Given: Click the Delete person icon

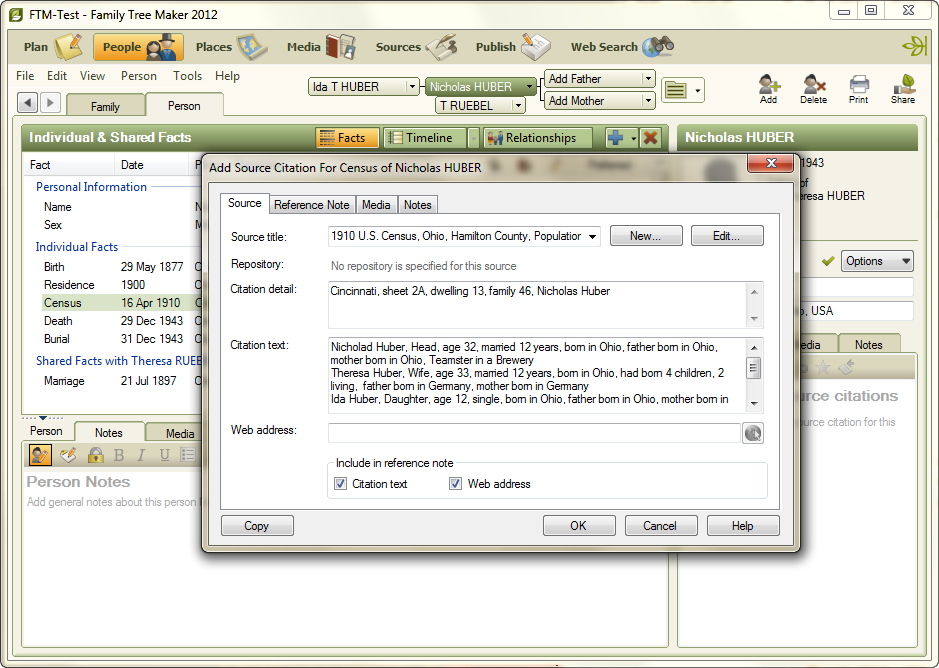Looking at the screenshot, I should 813,89.
